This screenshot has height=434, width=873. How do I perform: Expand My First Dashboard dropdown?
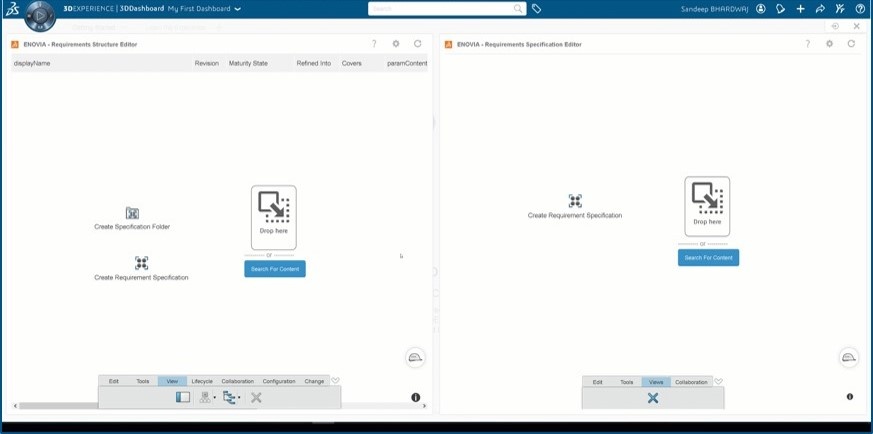tap(238, 9)
